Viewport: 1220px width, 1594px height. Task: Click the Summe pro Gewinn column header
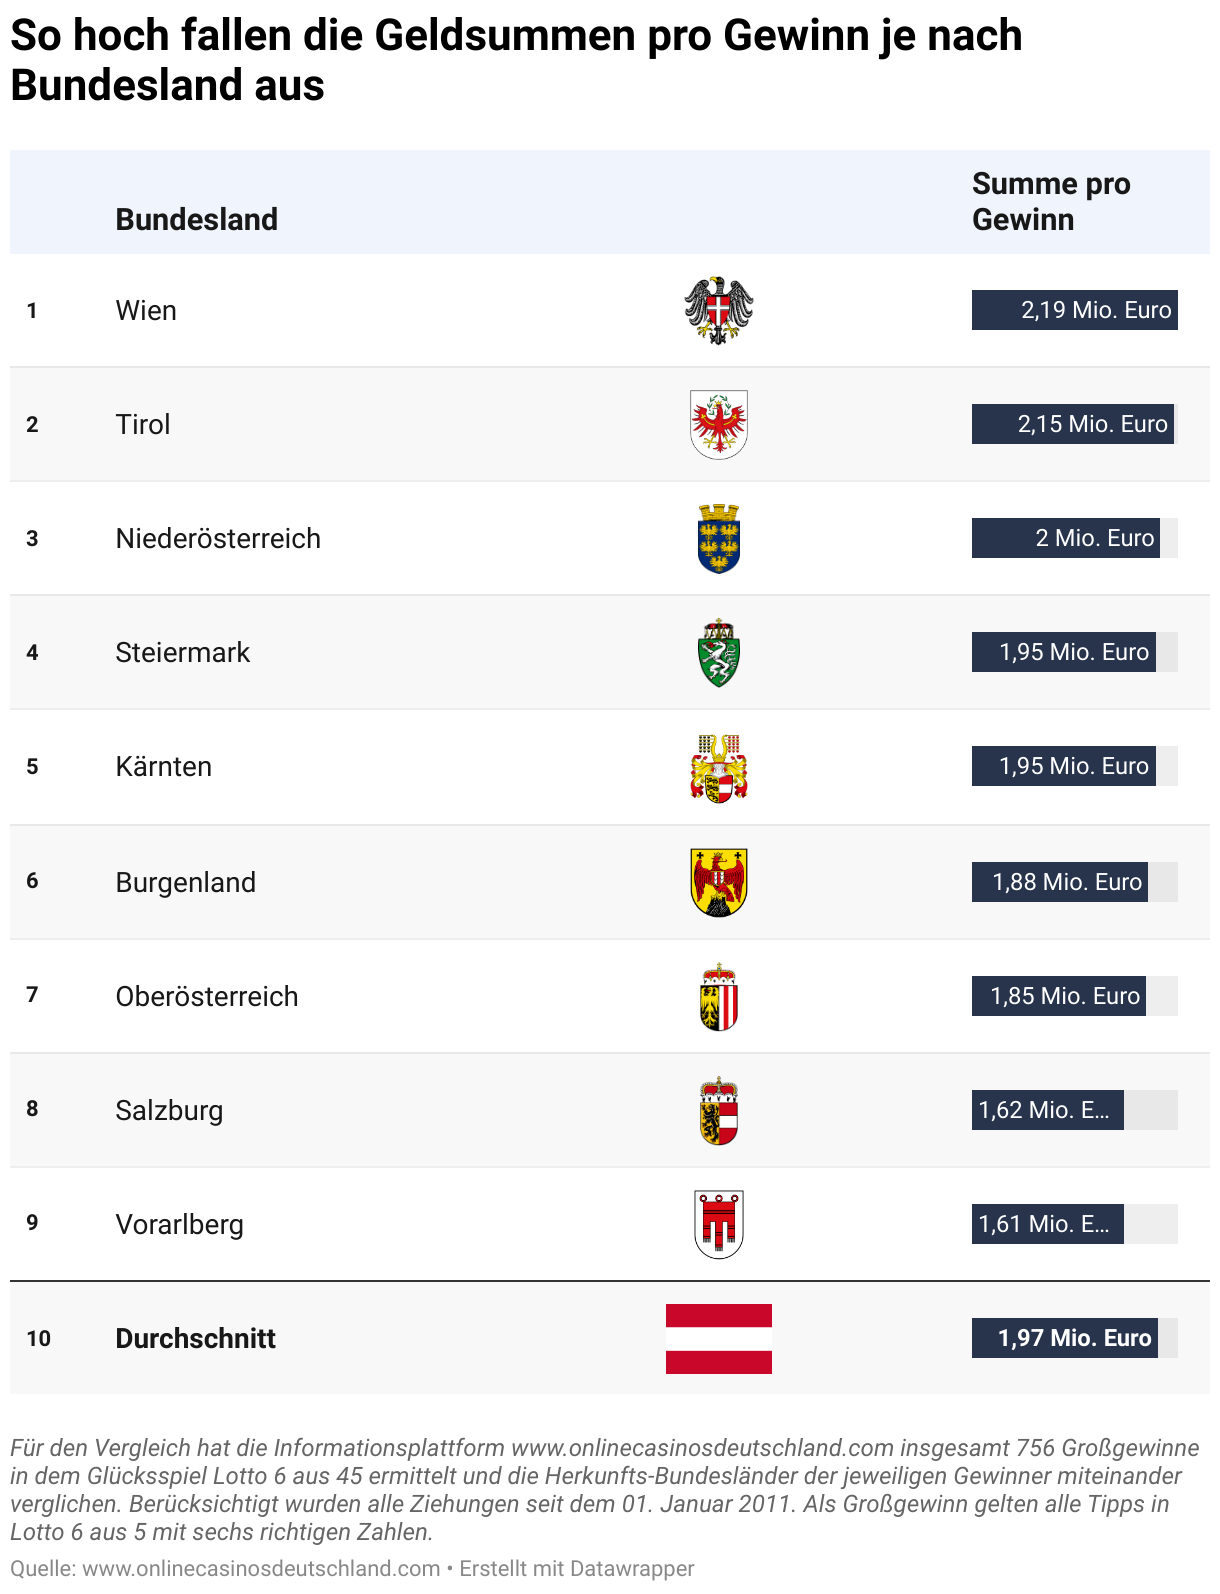click(x=1050, y=201)
